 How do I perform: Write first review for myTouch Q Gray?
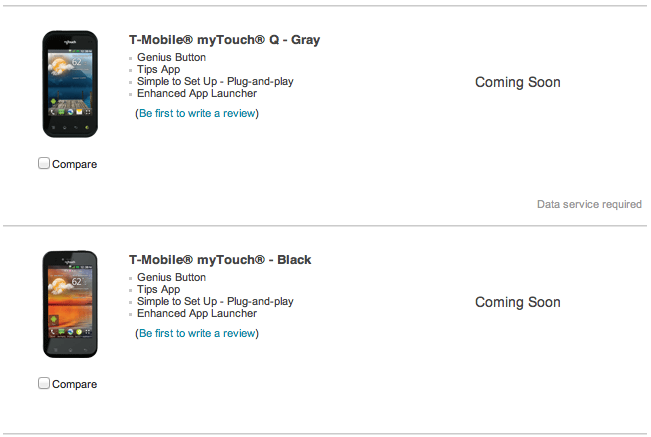pos(197,113)
